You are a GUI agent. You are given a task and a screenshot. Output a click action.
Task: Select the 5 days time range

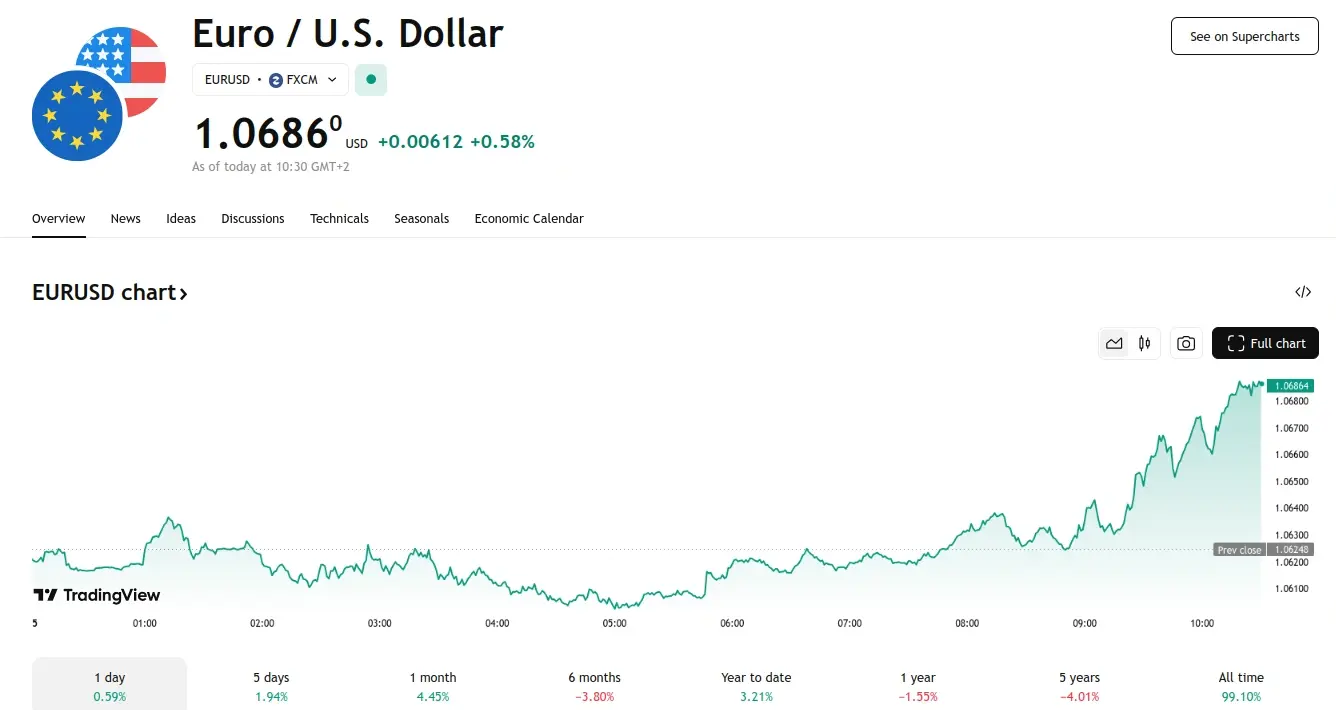(271, 686)
